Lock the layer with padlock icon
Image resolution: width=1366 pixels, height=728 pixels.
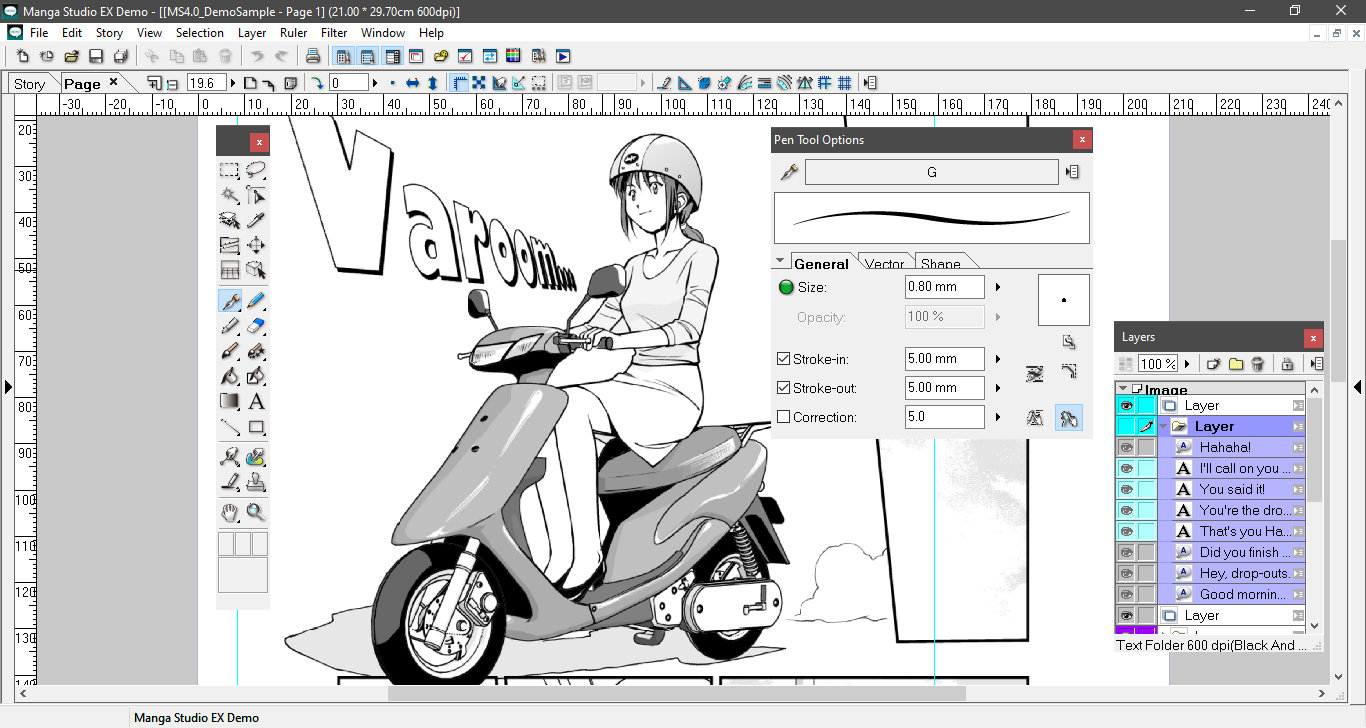click(x=1287, y=364)
